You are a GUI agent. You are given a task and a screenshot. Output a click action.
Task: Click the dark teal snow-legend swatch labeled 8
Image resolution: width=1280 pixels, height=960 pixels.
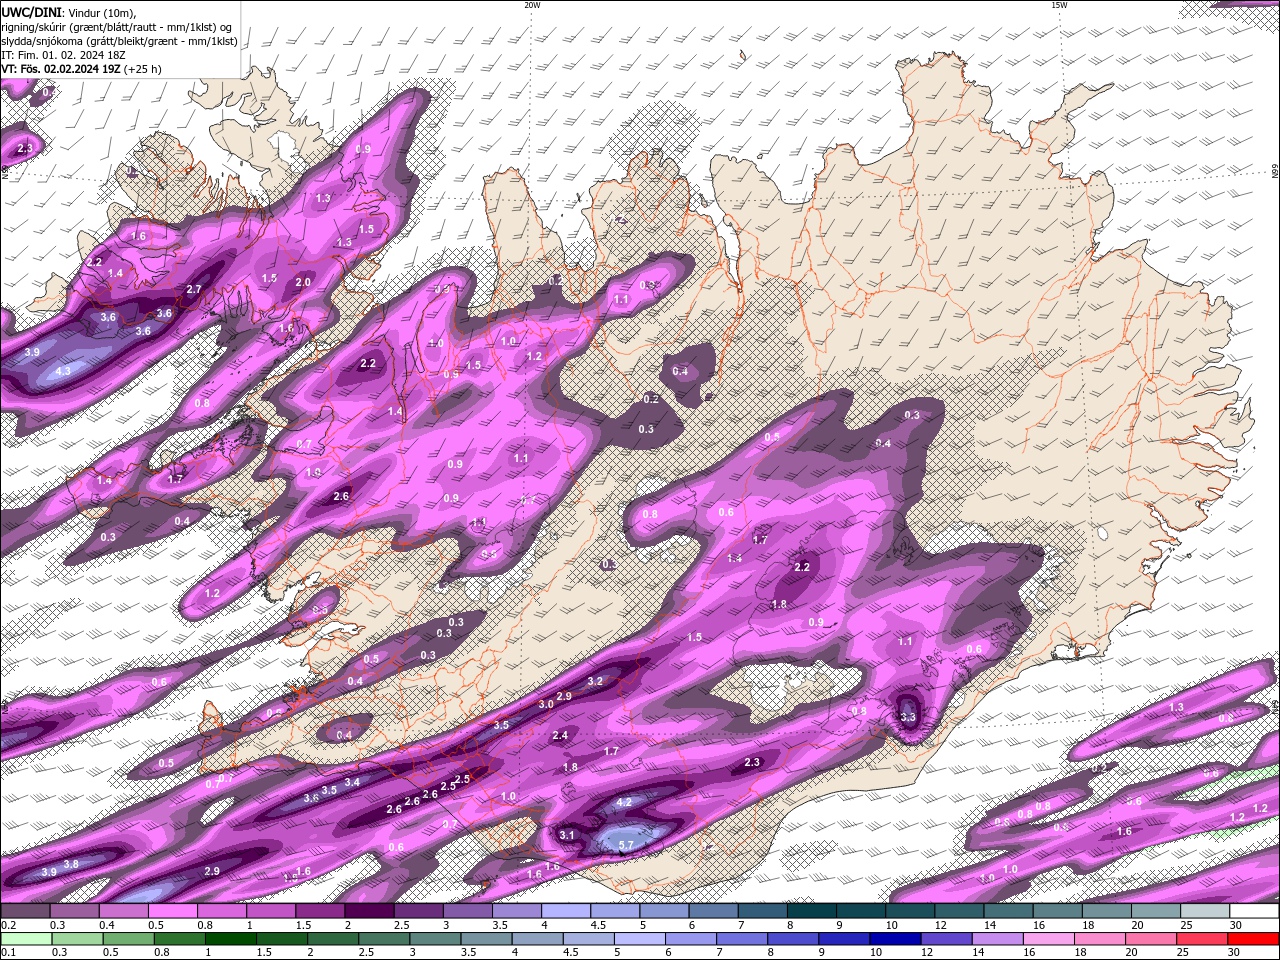(811, 911)
